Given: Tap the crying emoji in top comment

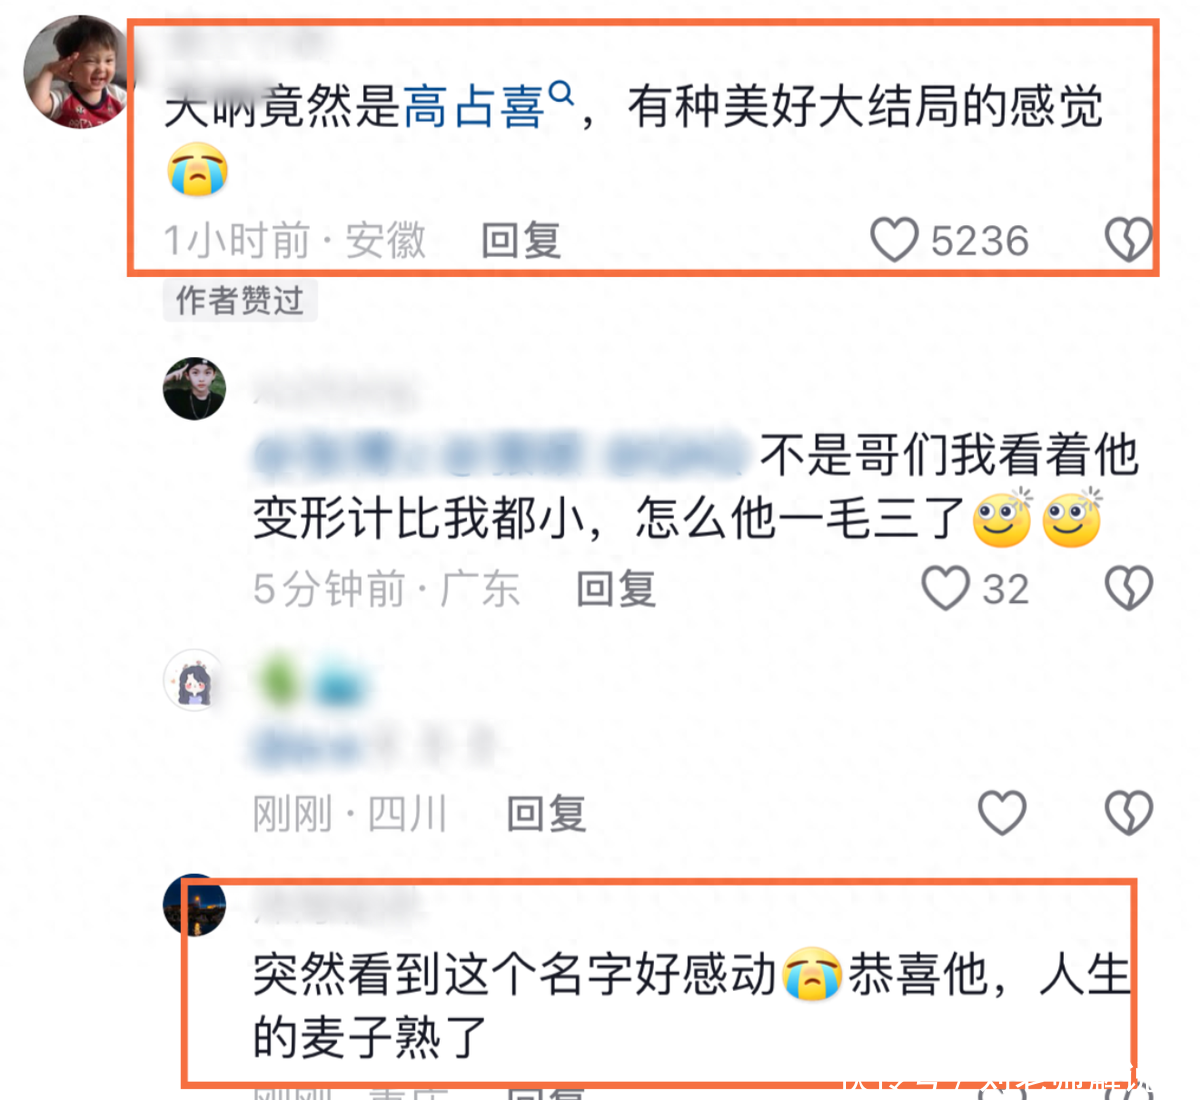Looking at the screenshot, I should (x=198, y=170).
